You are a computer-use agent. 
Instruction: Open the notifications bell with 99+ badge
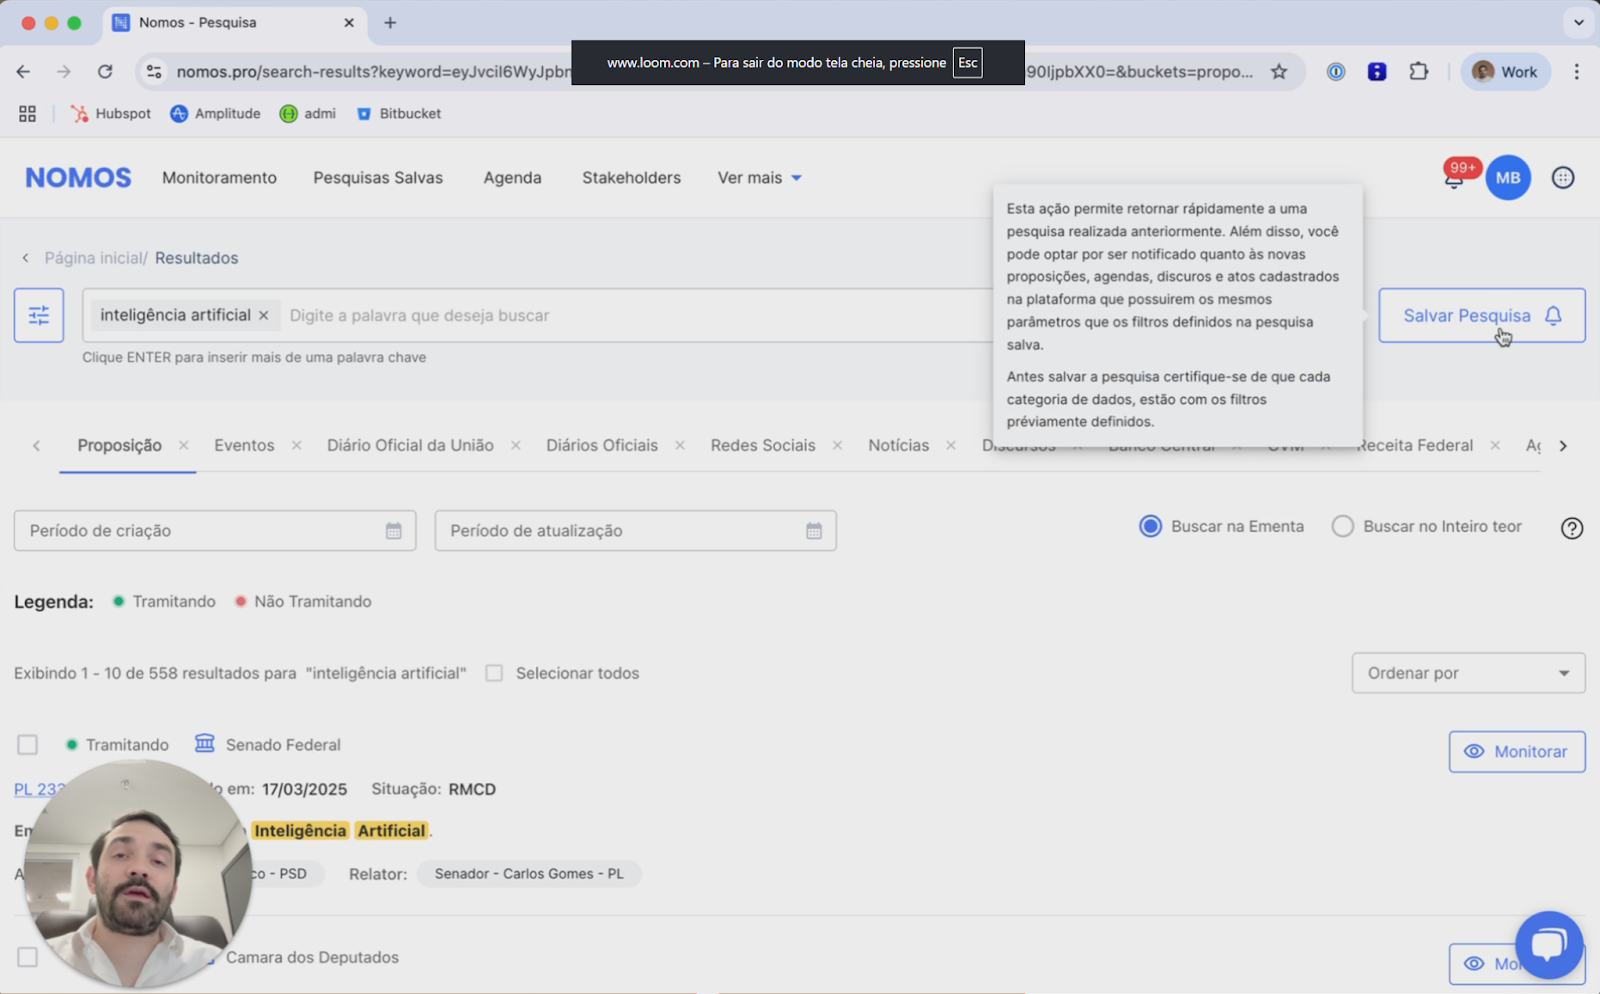click(1456, 177)
